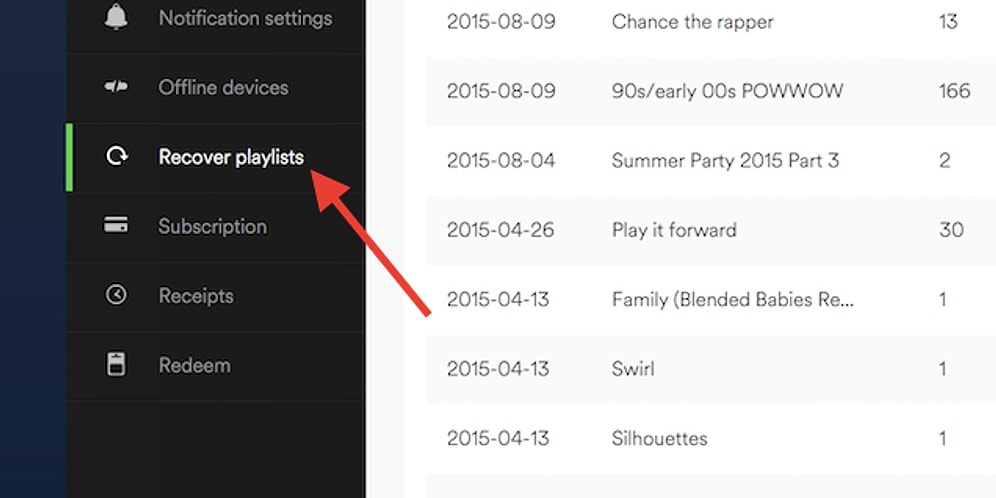996x498 pixels.
Task: Click the Silhouettes playlist row
Action: 659,438
